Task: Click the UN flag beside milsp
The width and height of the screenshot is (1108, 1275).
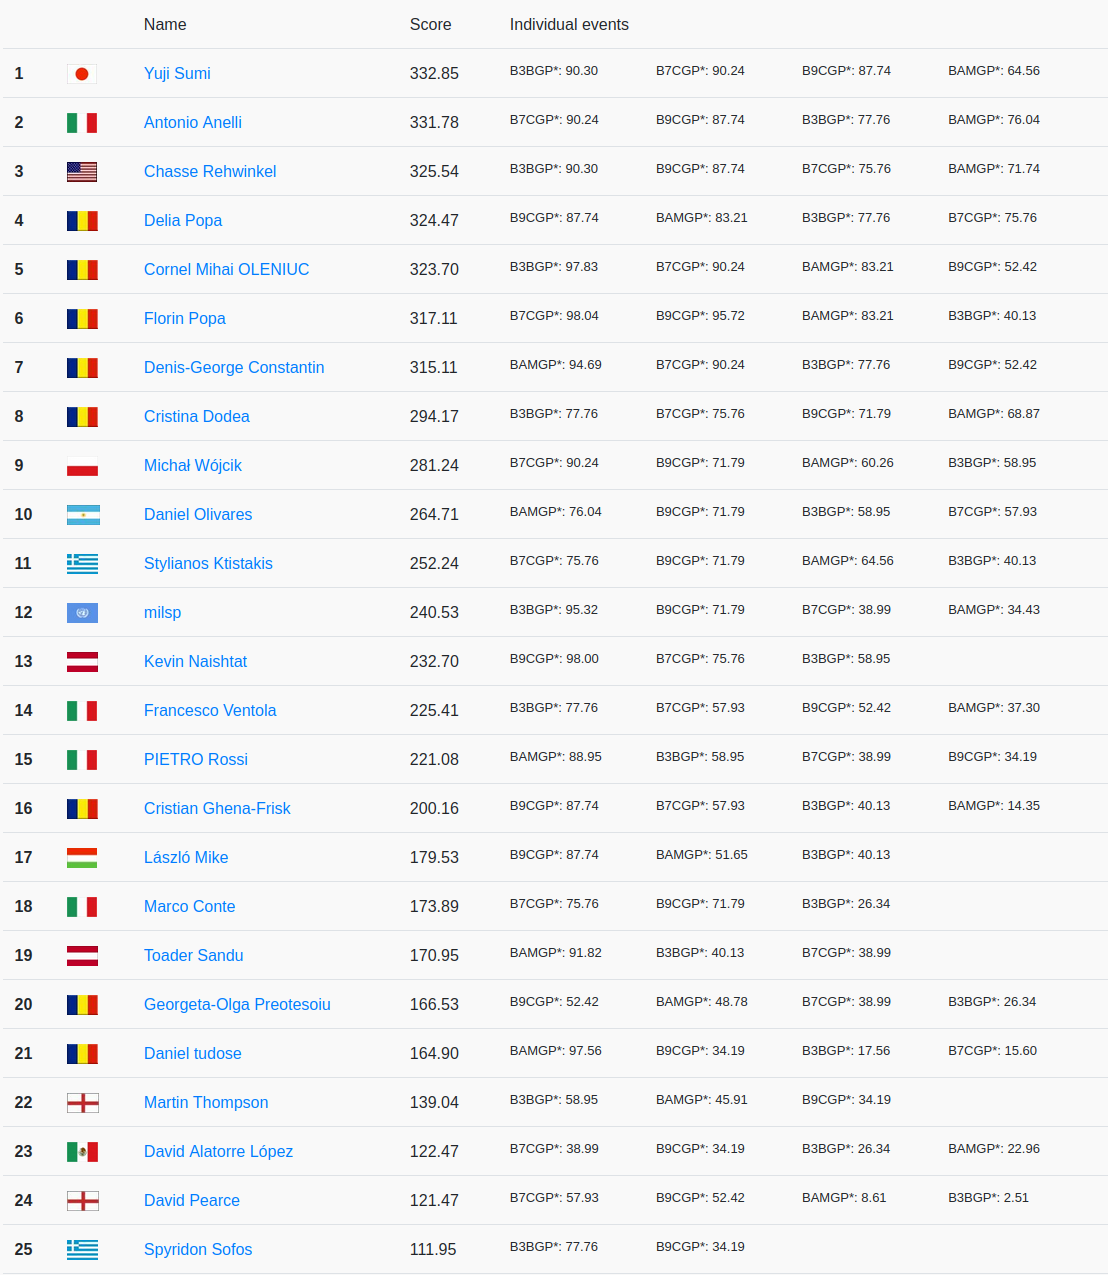Action: point(82,613)
